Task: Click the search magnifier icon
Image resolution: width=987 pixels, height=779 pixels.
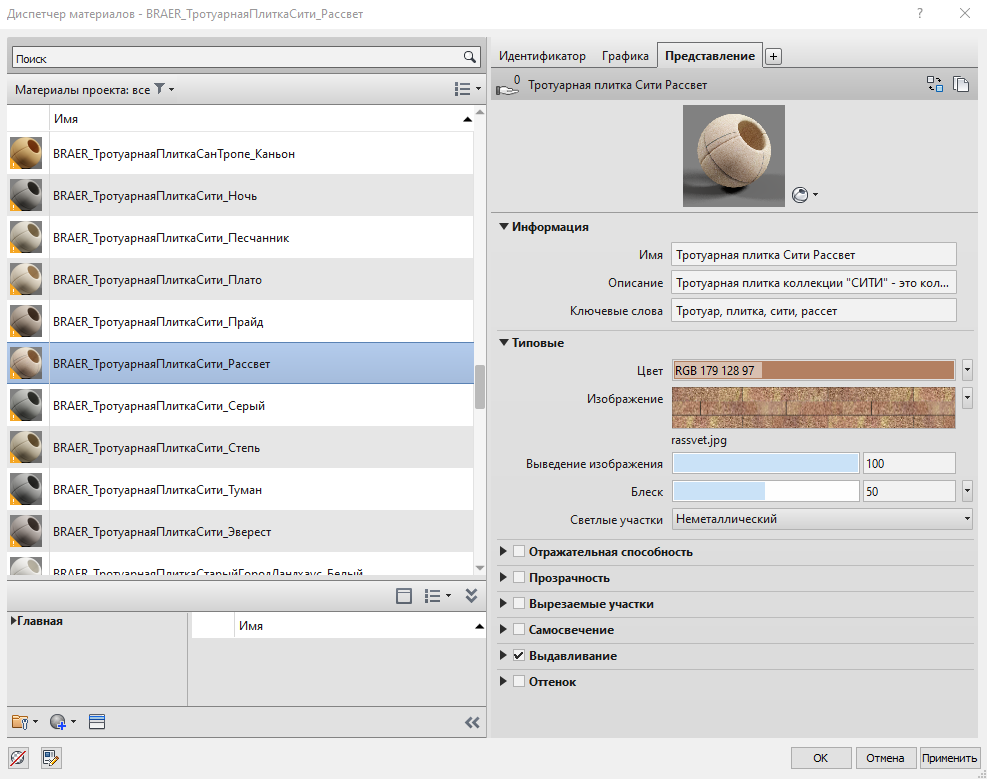Action: tap(469, 58)
